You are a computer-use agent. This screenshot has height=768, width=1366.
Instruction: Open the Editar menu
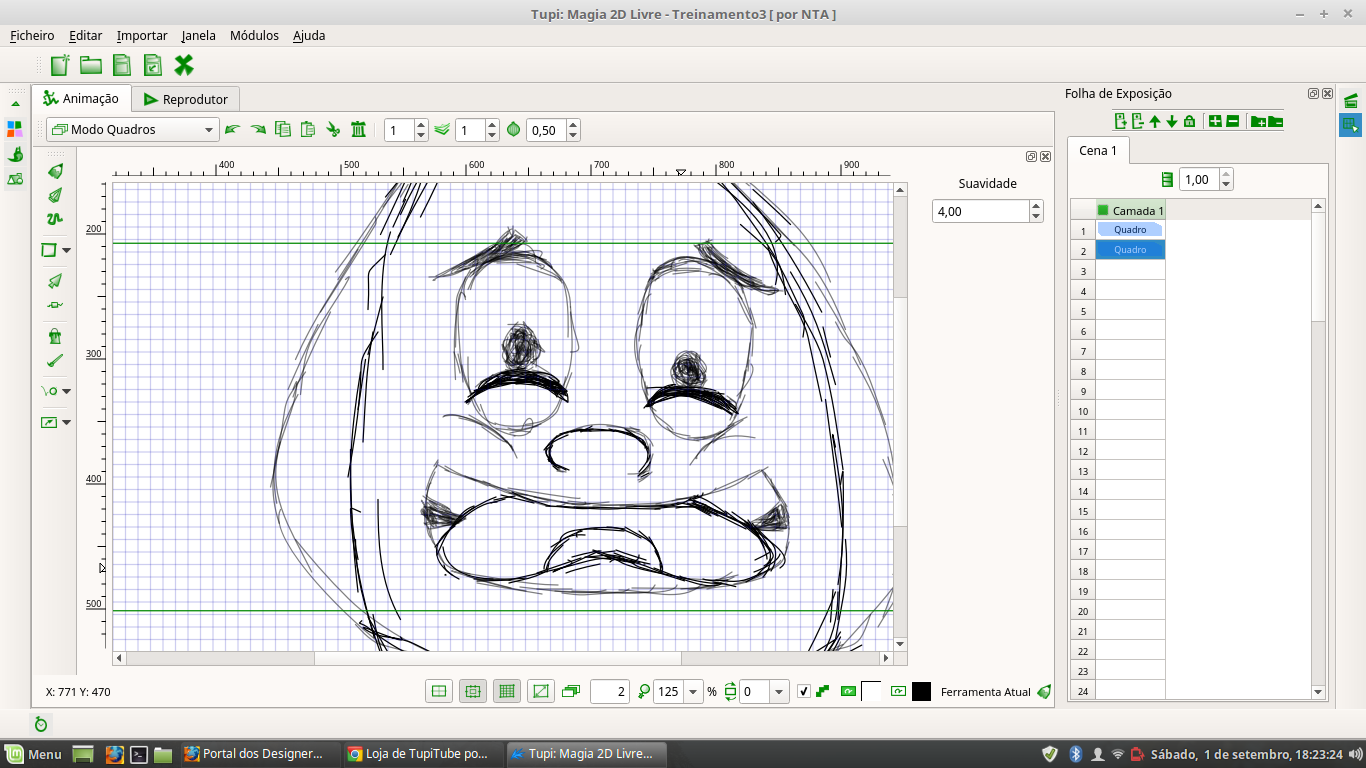[86, 35]
